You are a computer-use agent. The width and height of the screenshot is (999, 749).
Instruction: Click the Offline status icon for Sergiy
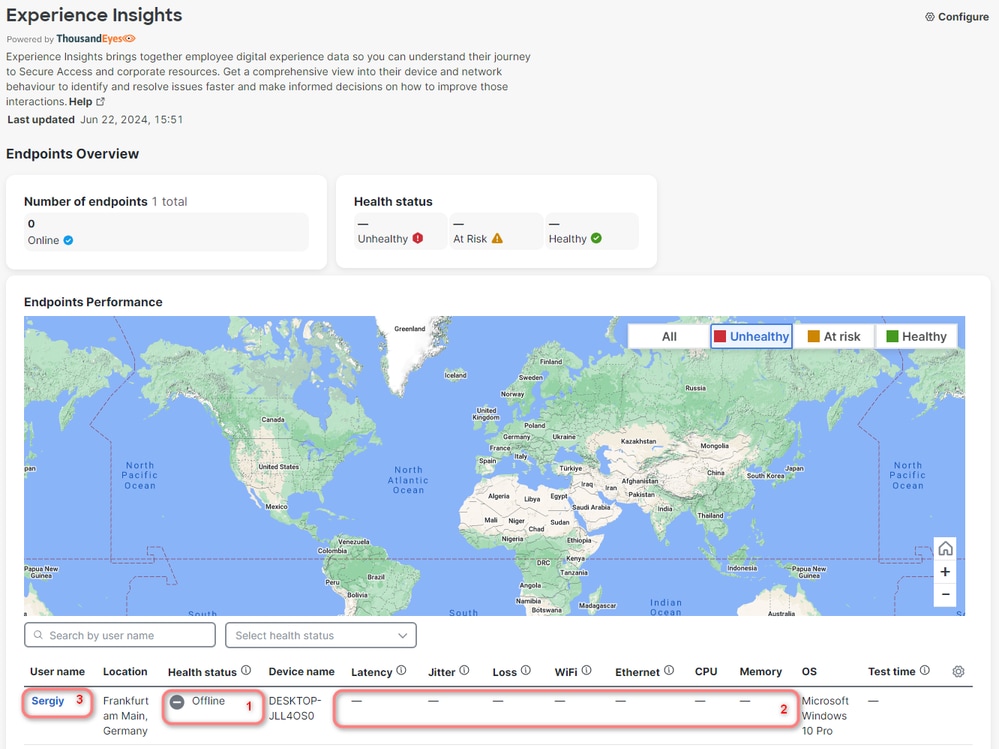[x=177, y=702]
